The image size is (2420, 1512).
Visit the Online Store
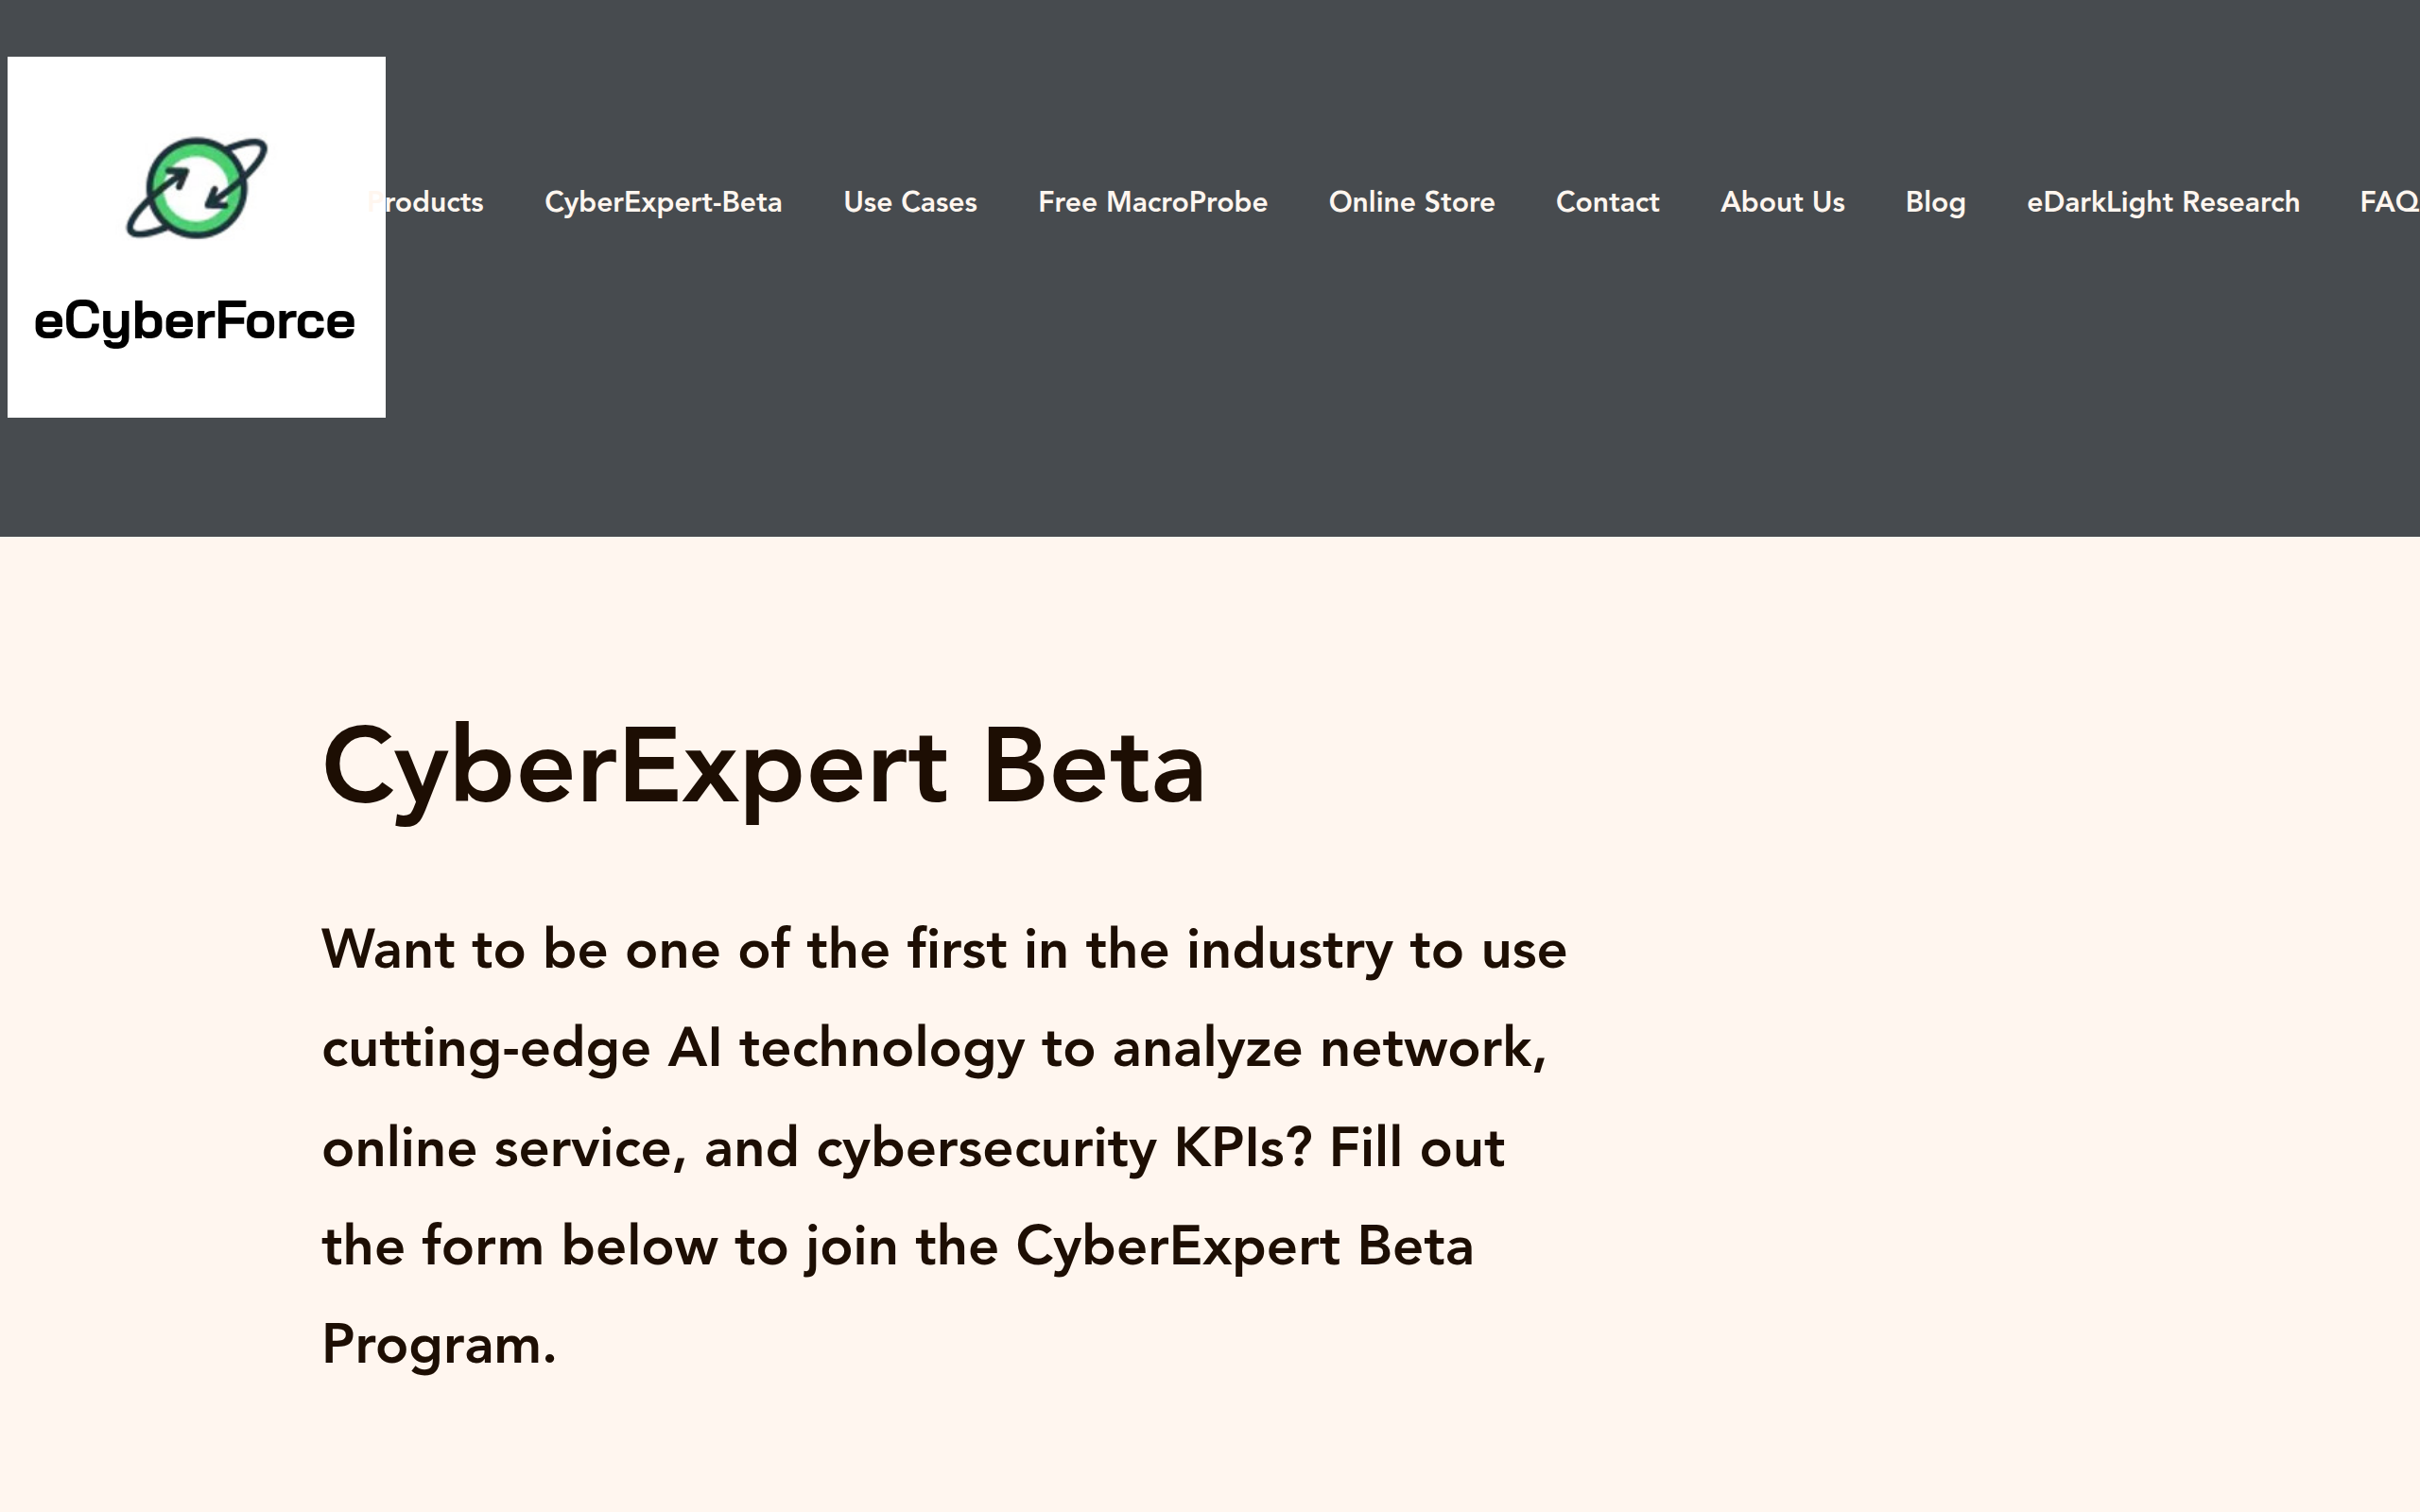pos(1412,202)
